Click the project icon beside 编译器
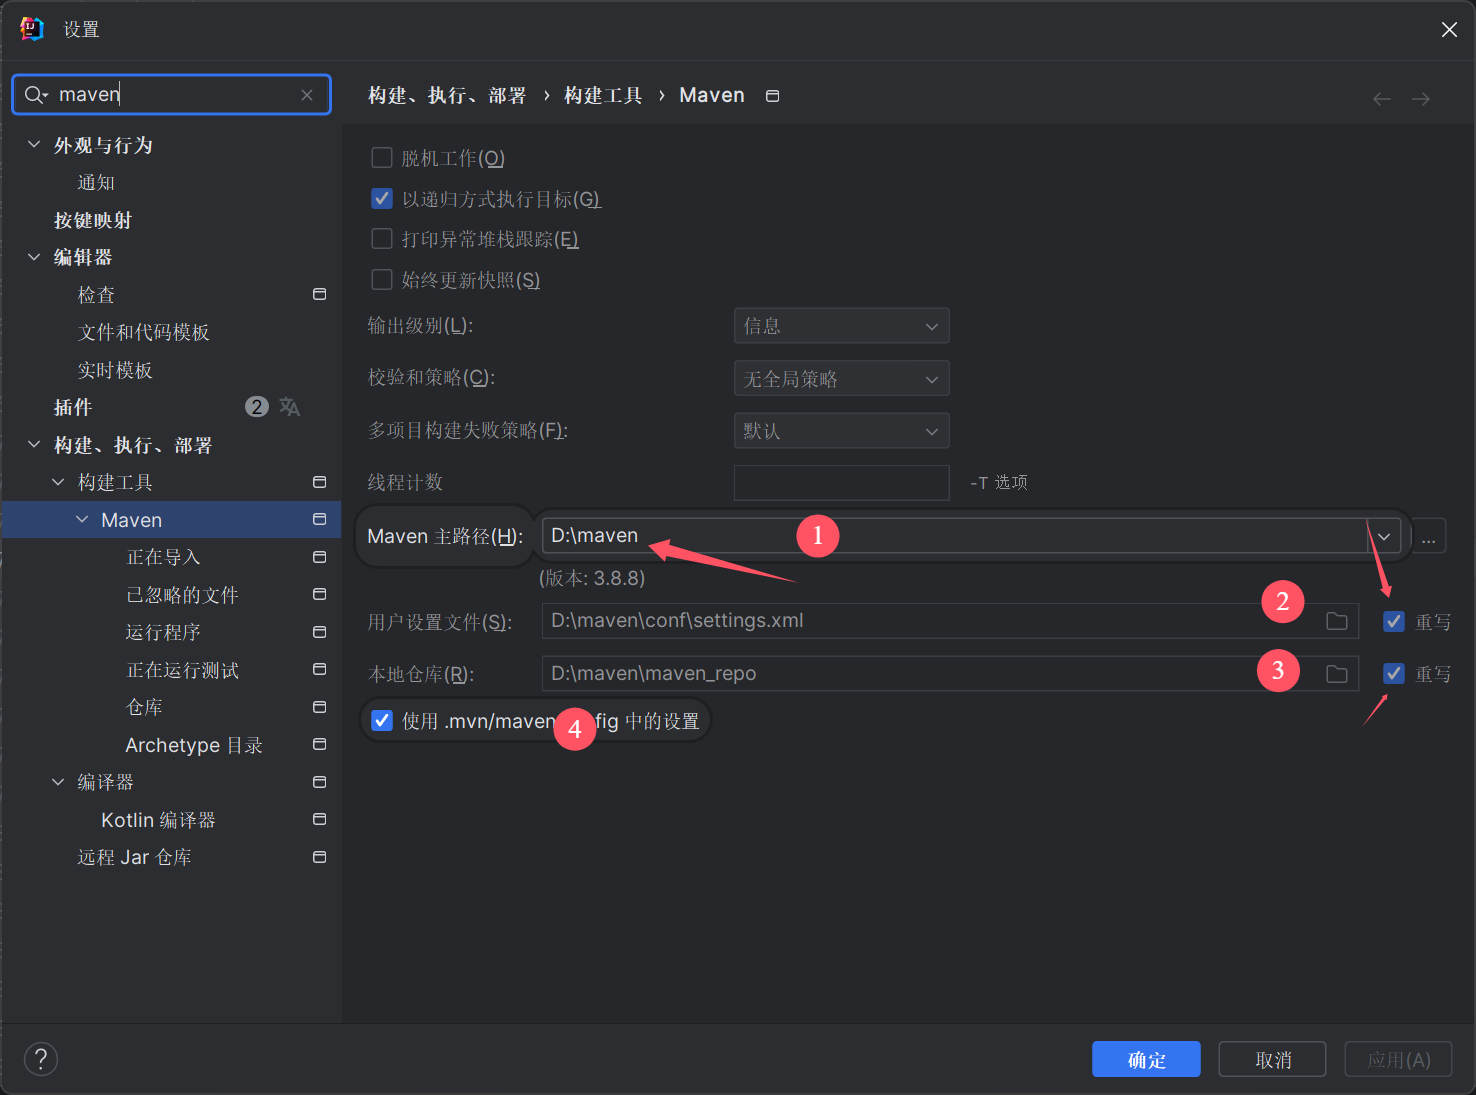The height and width of the screenshot is (1095, 1476). pos(320,782)
